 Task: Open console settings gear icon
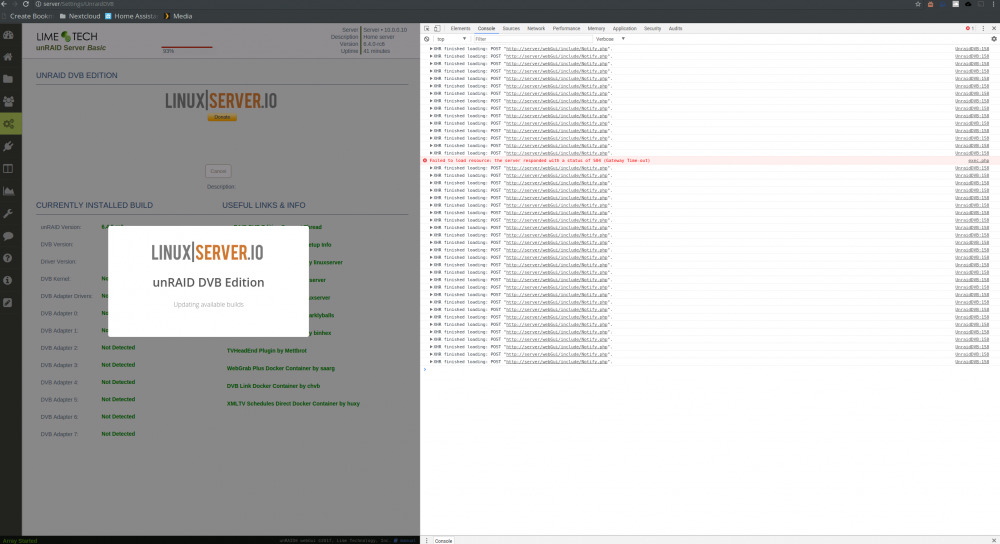tap(994, 39)
